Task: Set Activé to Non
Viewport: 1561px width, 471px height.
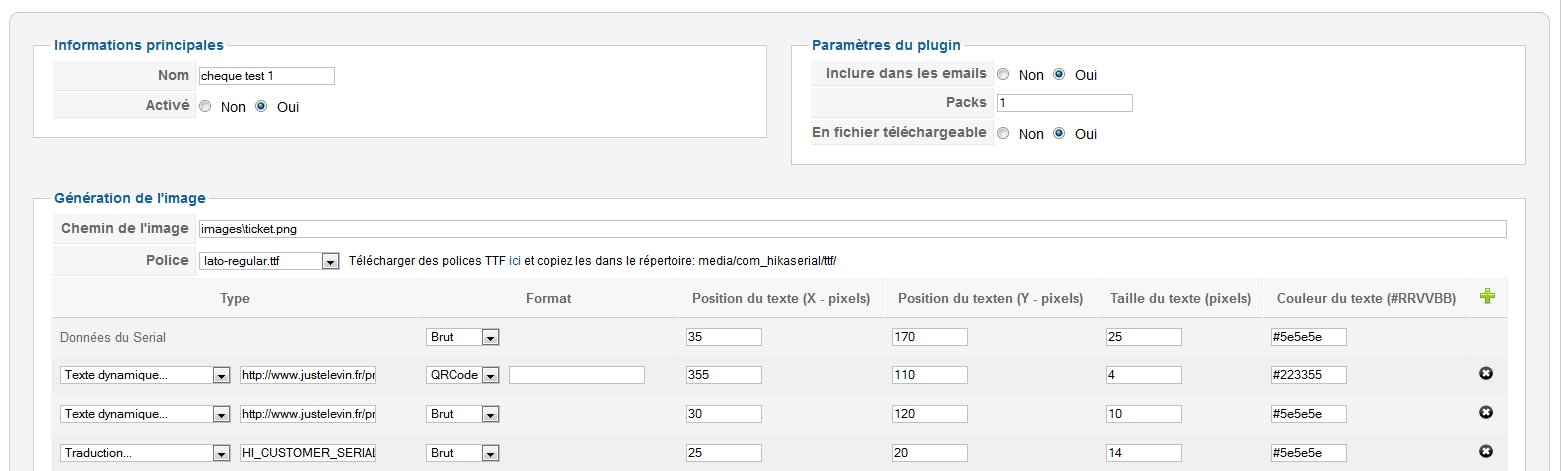Action: [205, 106]
